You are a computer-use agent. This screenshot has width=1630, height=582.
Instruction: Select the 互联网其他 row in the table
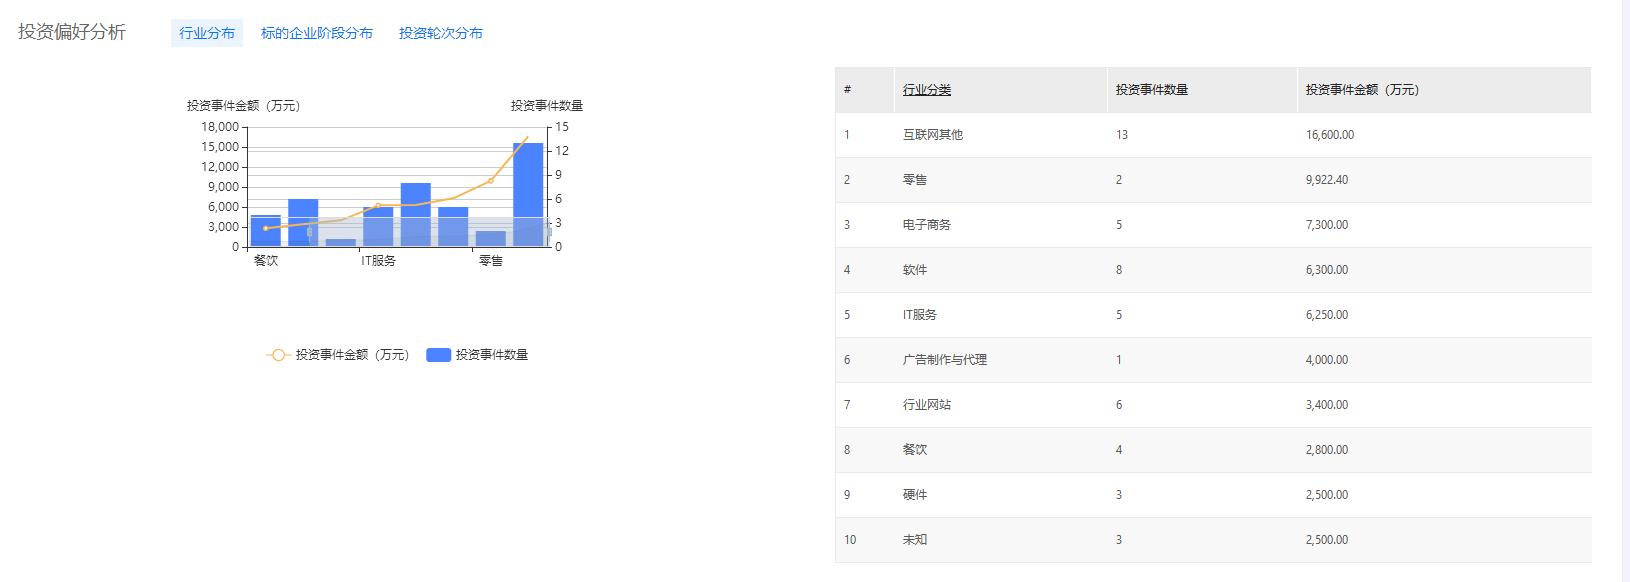point(933,135)
